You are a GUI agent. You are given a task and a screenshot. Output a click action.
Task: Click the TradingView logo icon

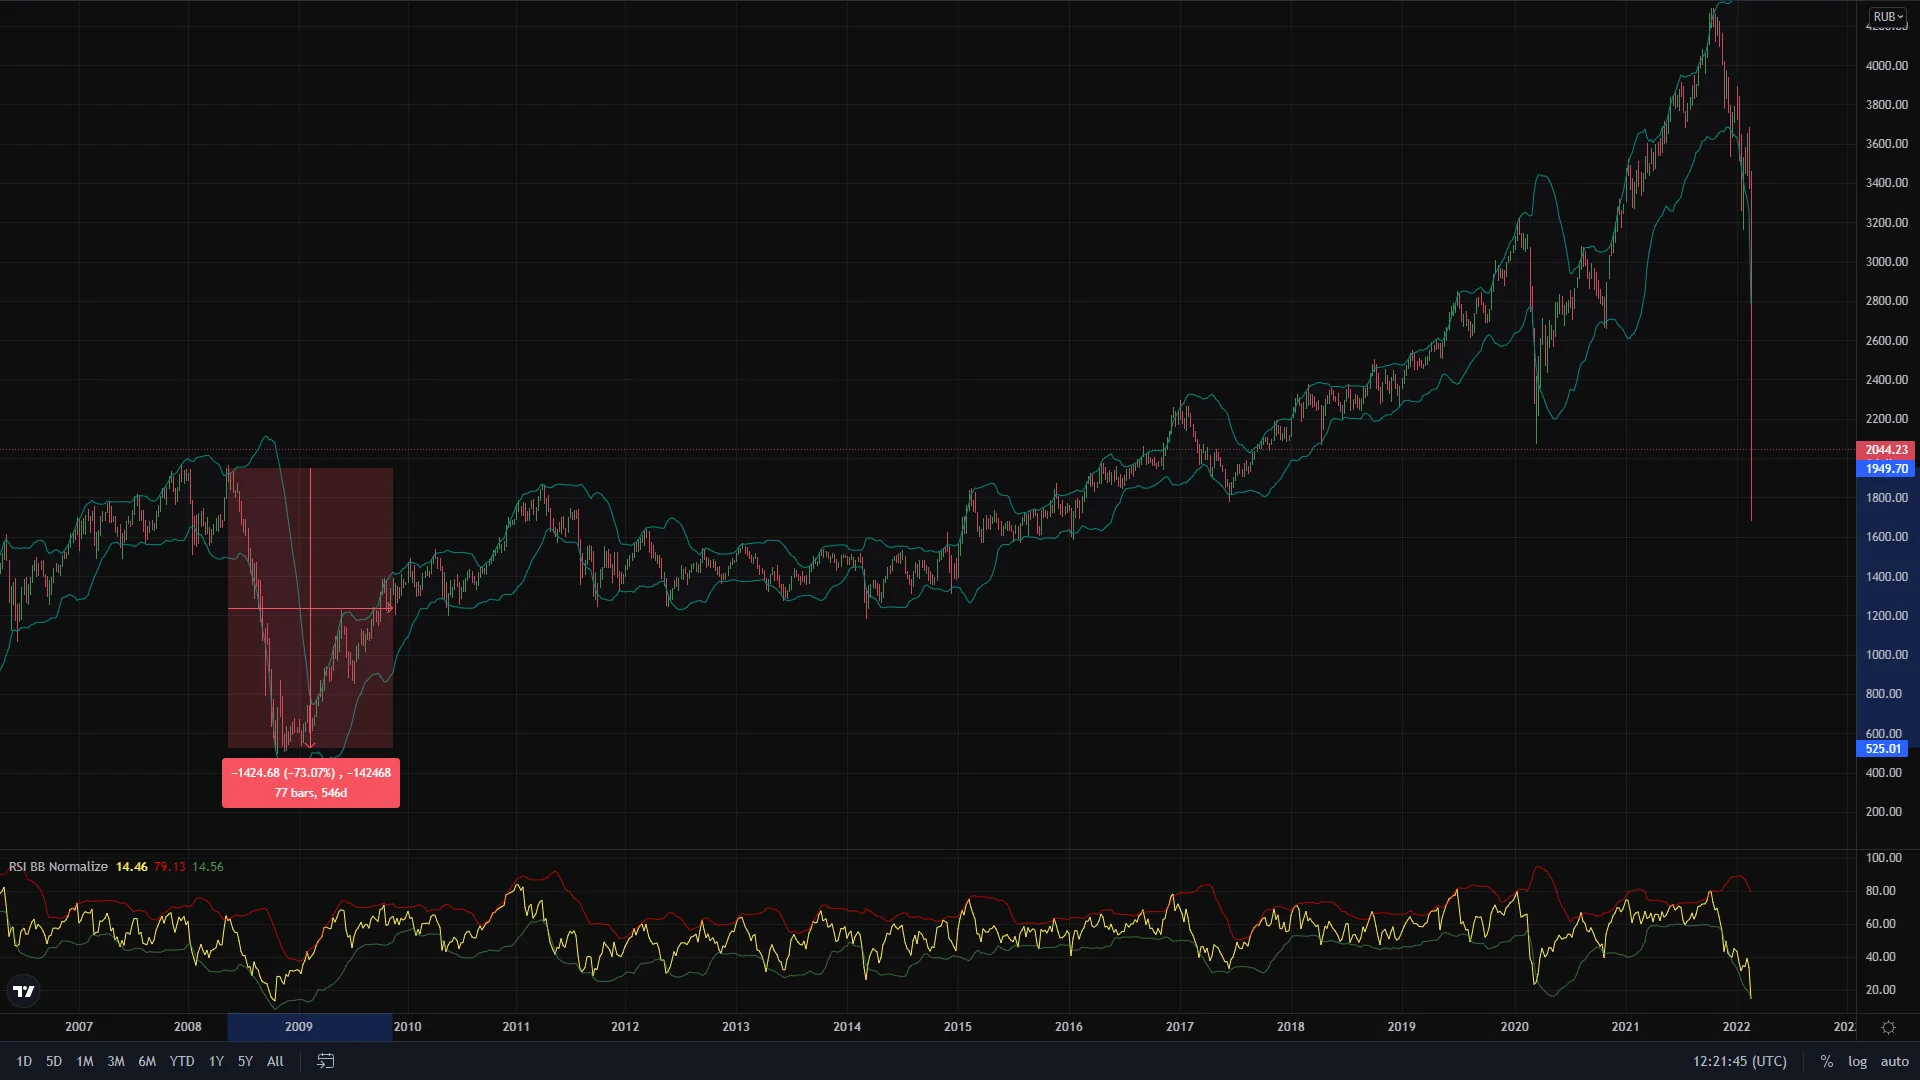[23, 991]
